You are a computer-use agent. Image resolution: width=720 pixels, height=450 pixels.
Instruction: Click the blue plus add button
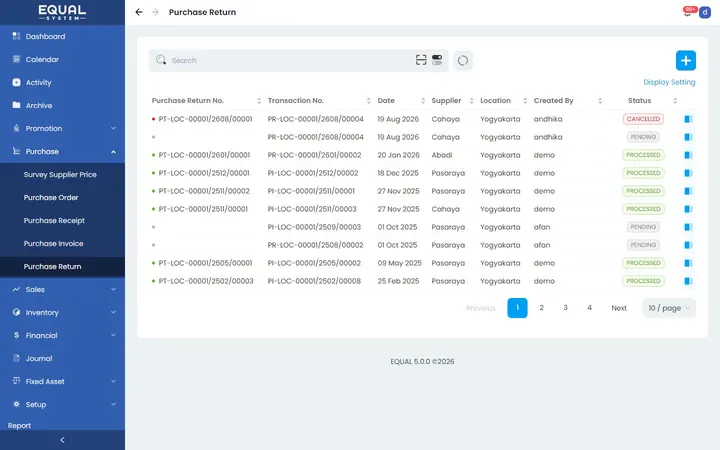click(x=686, y=61)
